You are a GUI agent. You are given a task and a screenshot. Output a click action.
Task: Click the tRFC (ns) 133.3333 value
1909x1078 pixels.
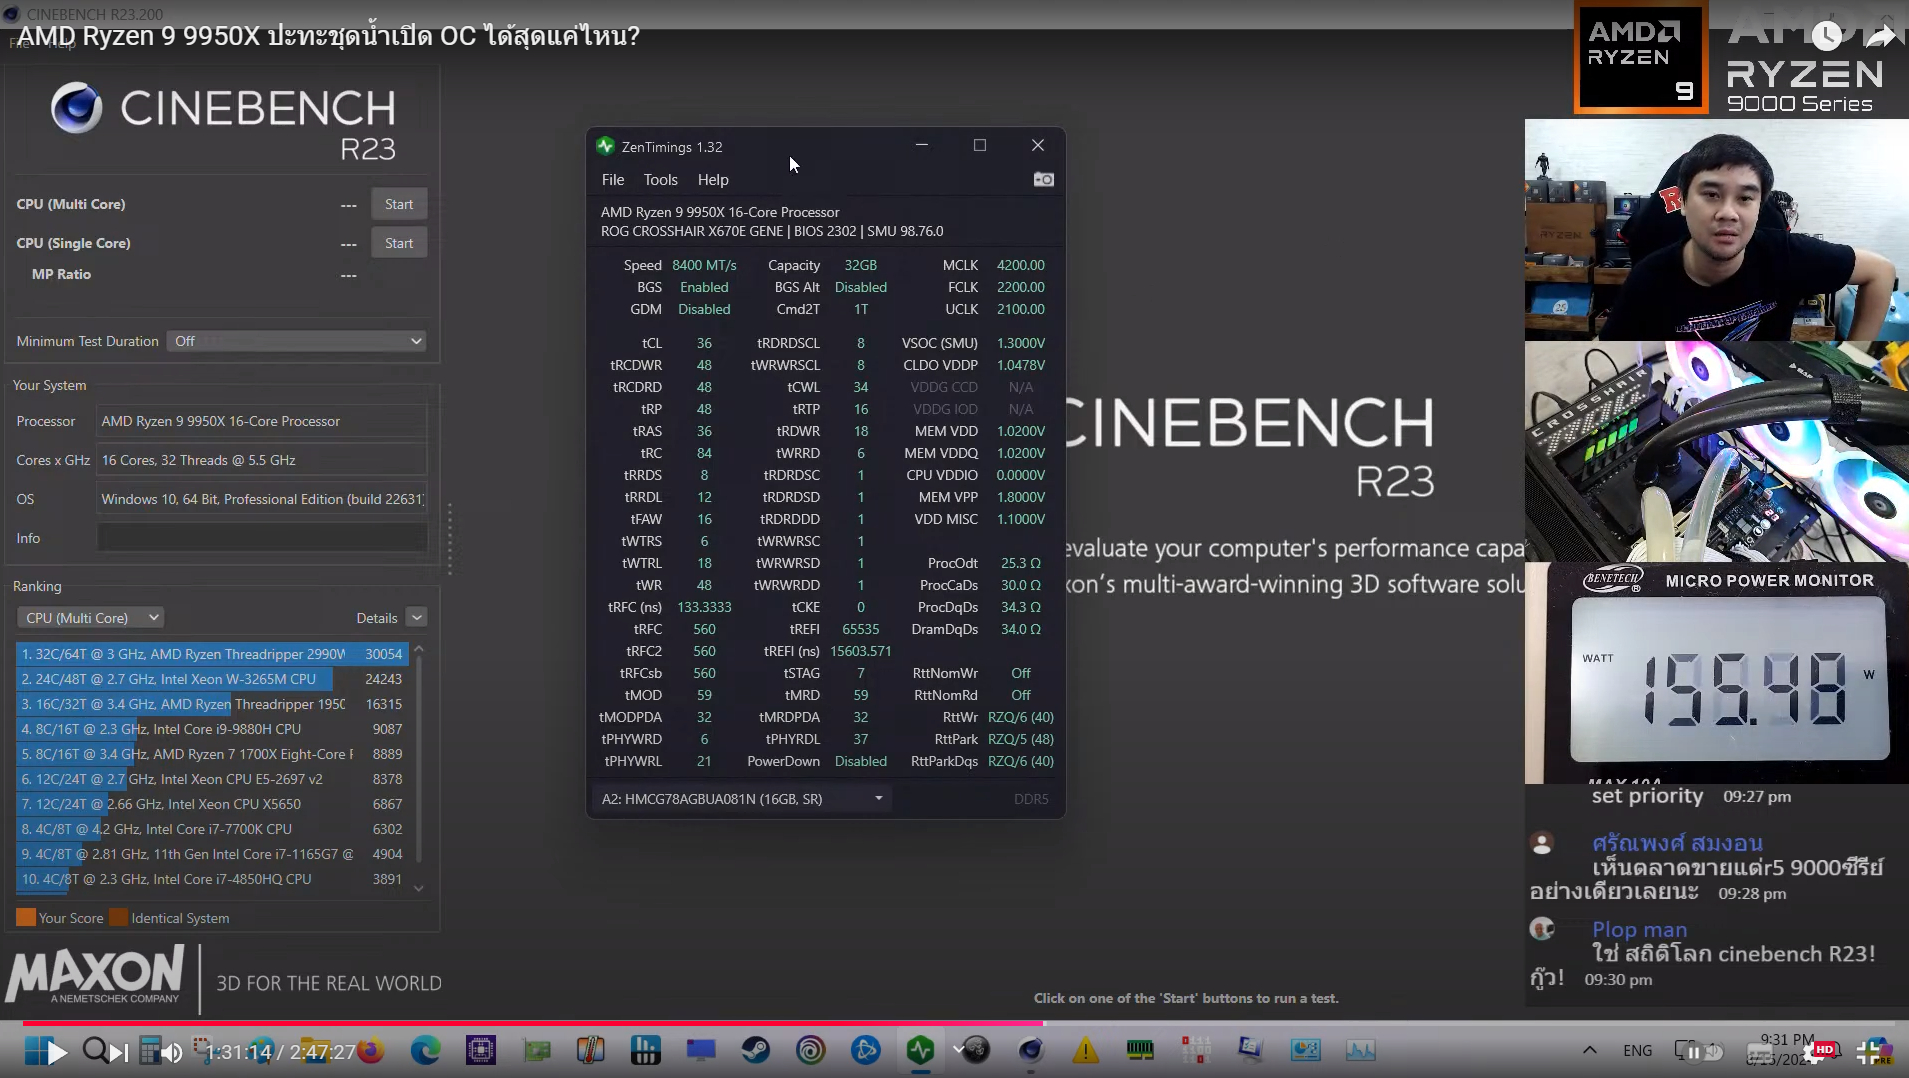click(x=704, y=607)
